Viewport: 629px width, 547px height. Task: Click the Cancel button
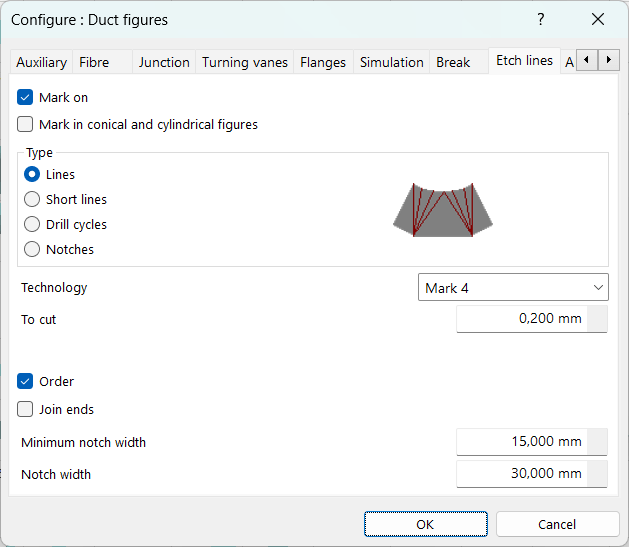click(x=557, y=524)
